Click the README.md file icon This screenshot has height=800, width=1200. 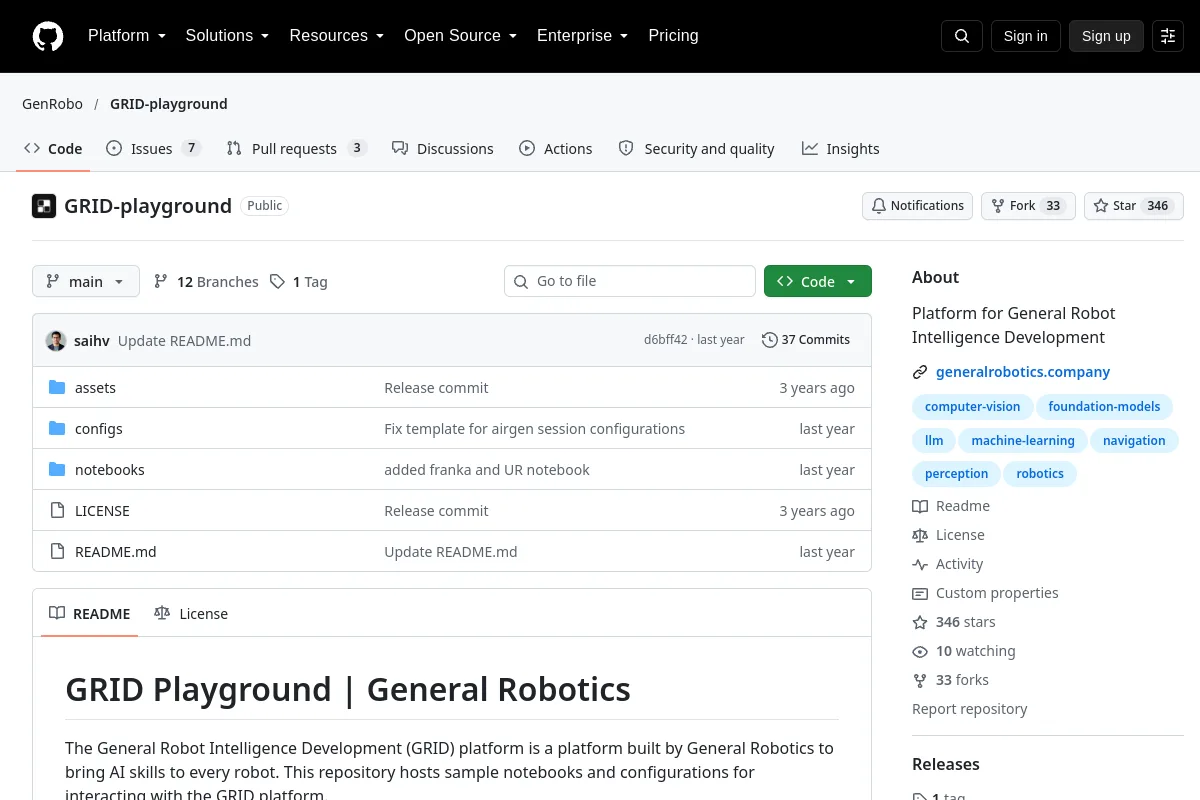click(57, 552)
